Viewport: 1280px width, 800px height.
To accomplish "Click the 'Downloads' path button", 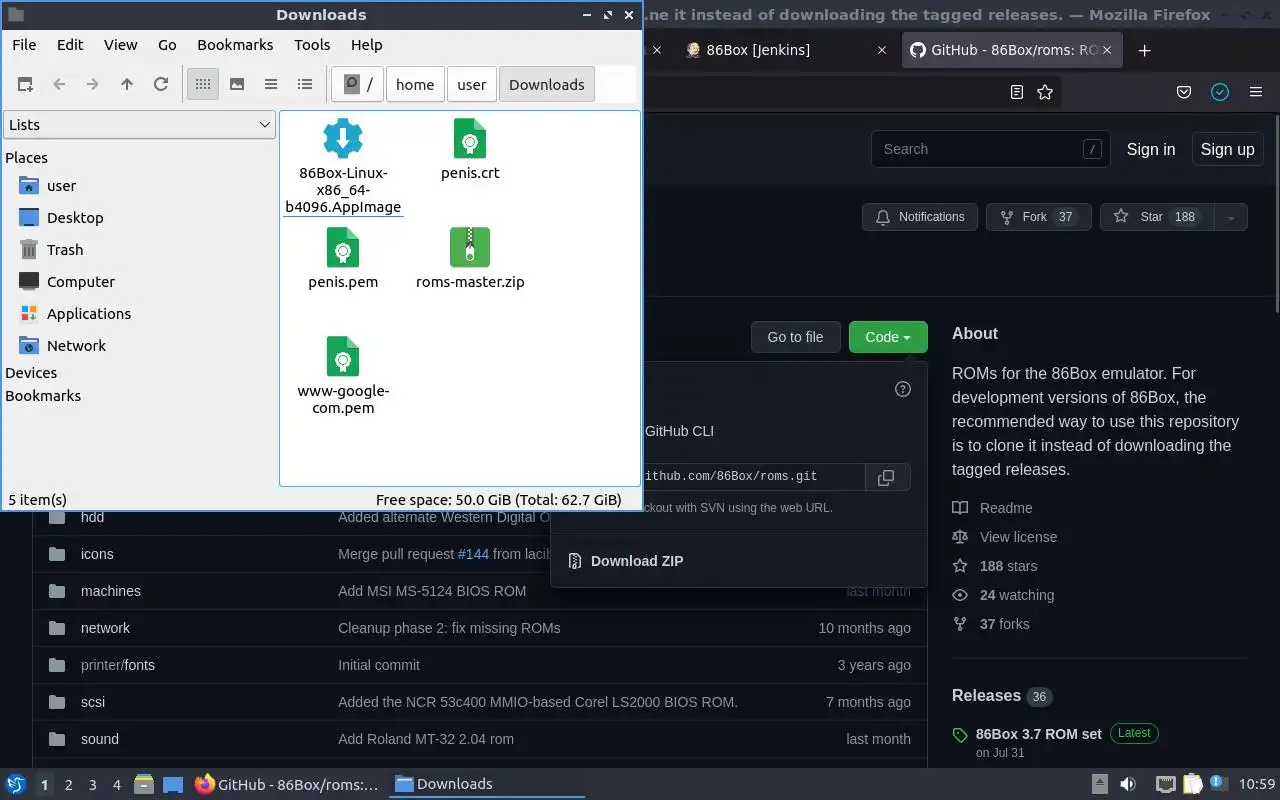I will pos(547,85).
